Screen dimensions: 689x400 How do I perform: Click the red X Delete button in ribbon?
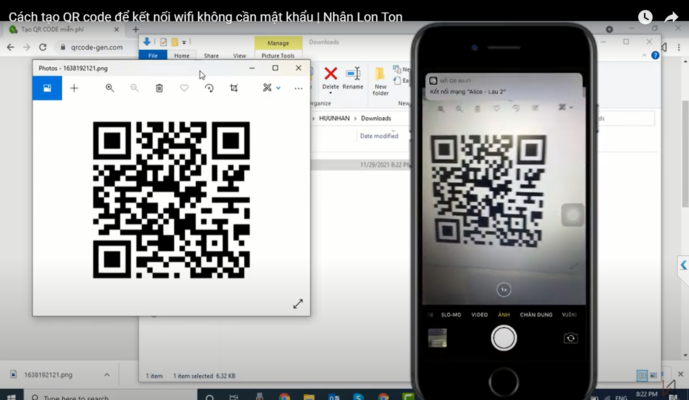tap(330, 73)
